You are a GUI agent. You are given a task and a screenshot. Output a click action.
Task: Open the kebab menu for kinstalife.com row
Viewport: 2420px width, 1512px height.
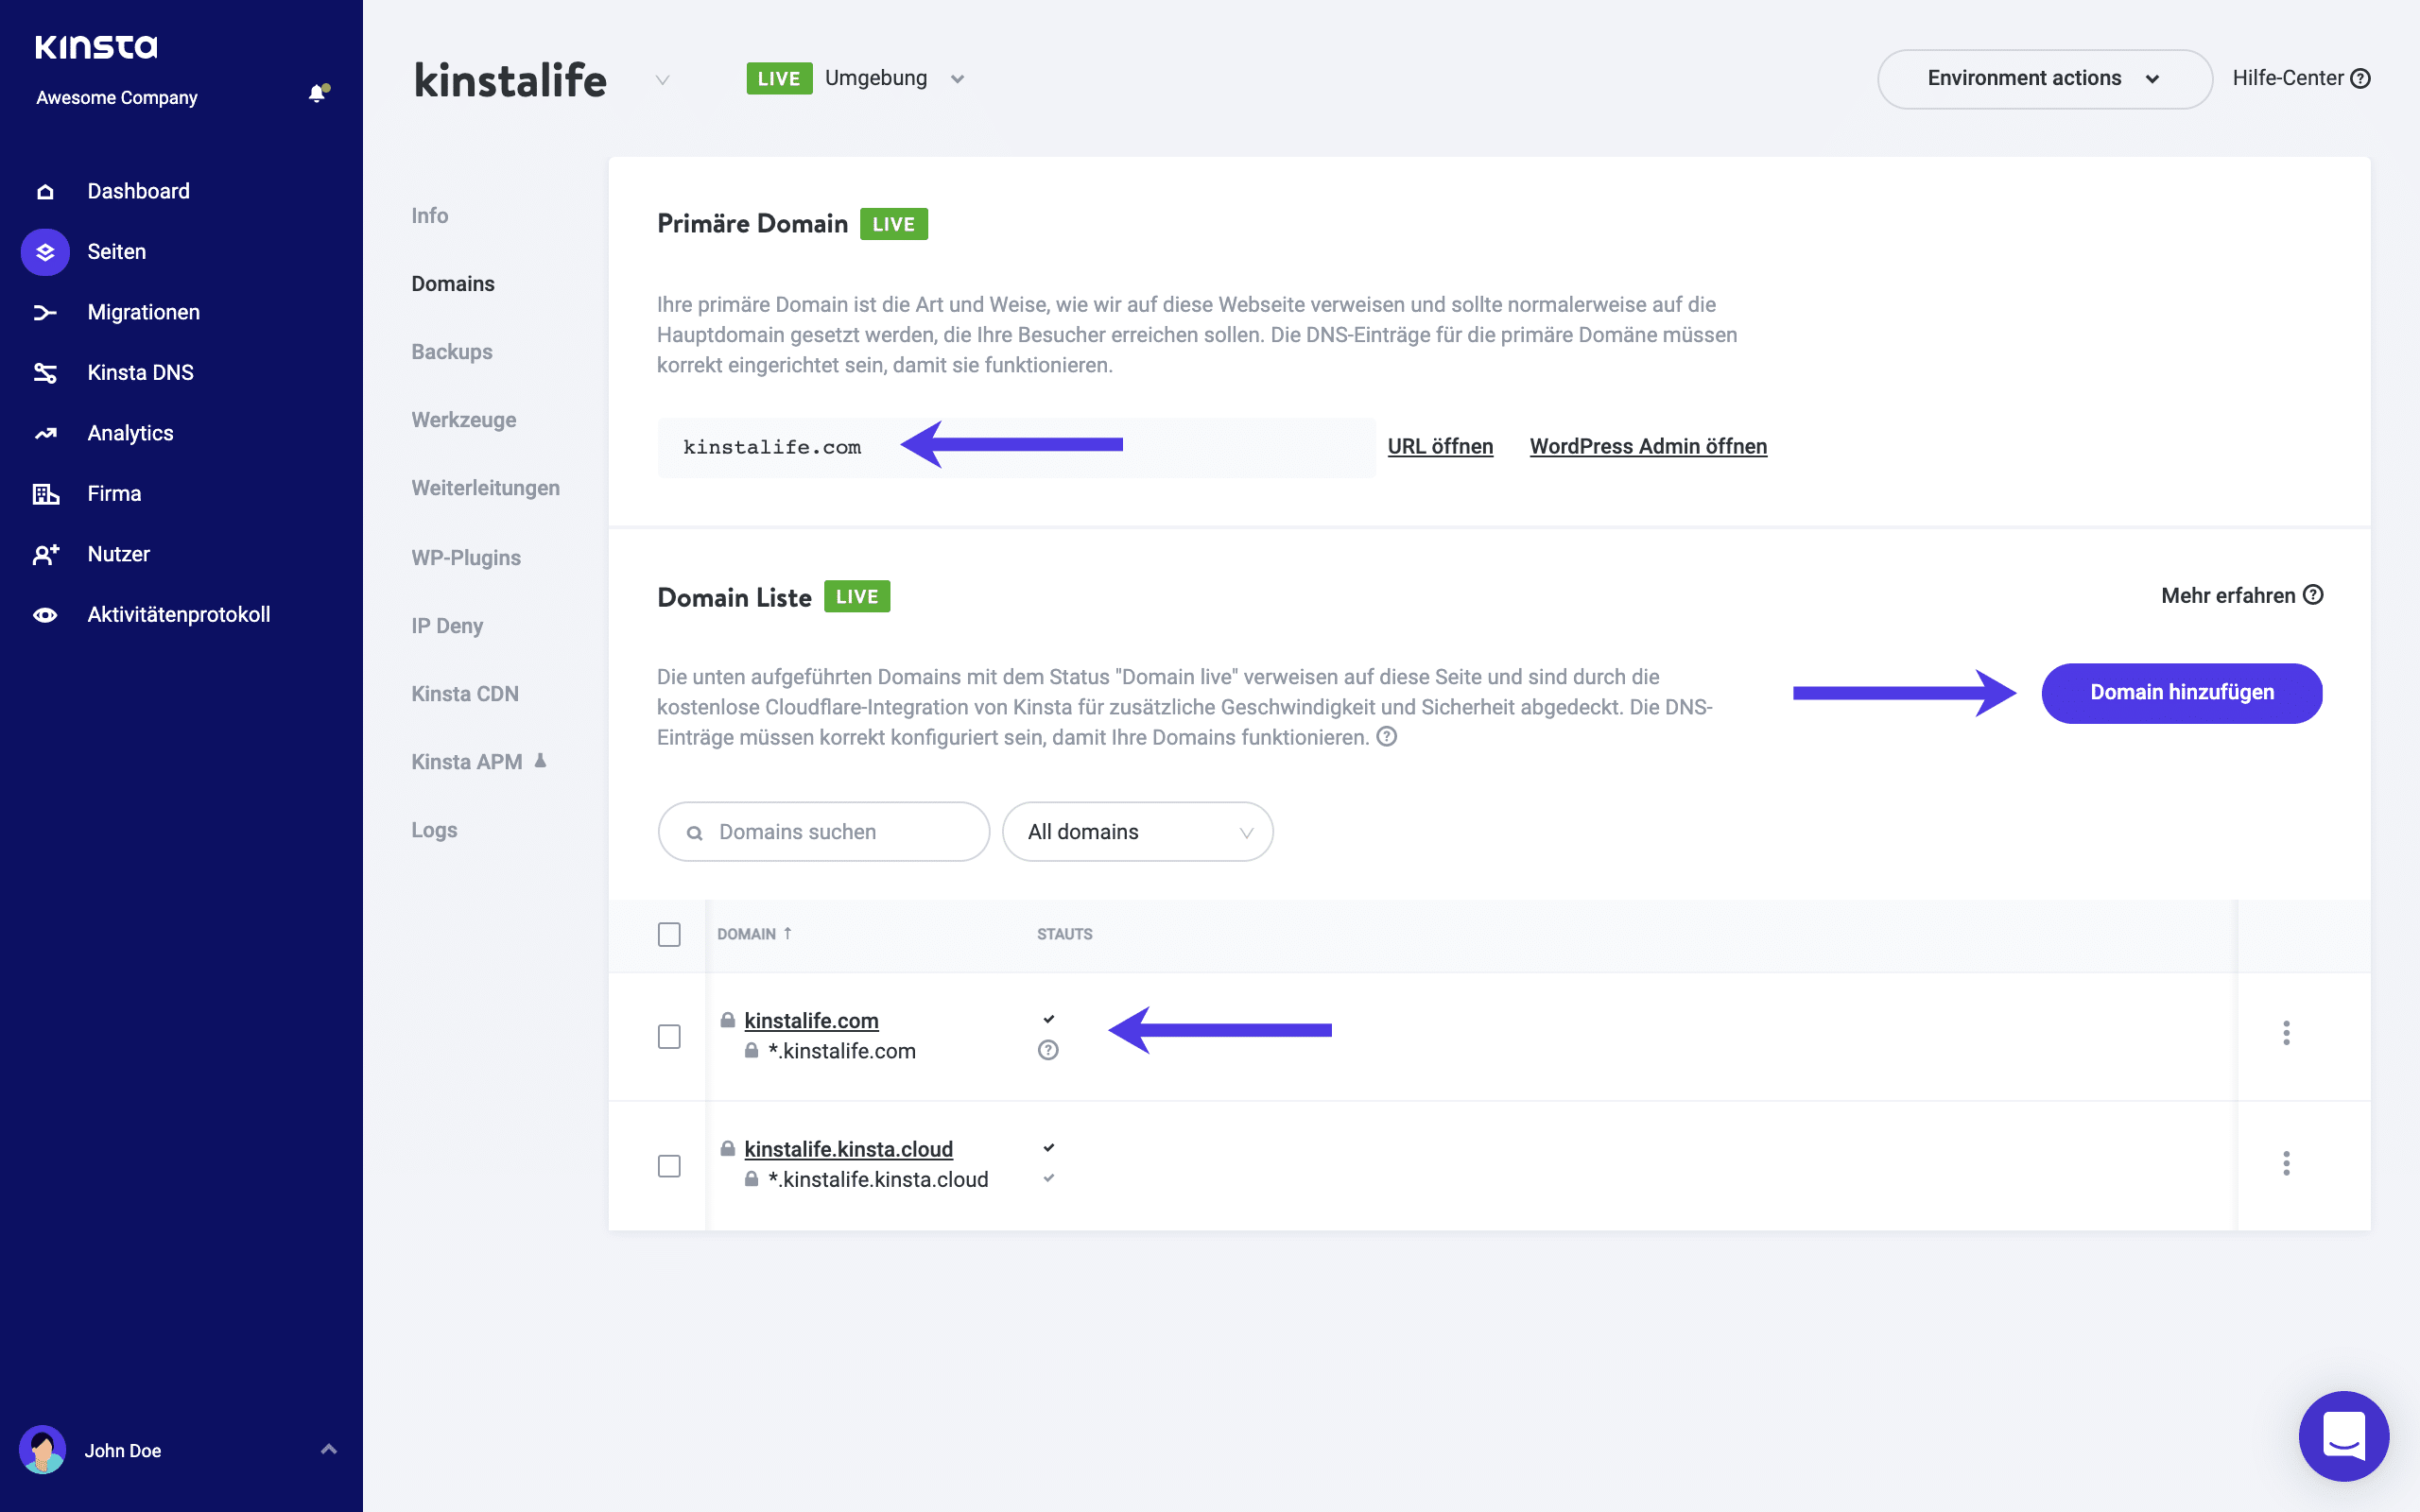[2287, 1035]
